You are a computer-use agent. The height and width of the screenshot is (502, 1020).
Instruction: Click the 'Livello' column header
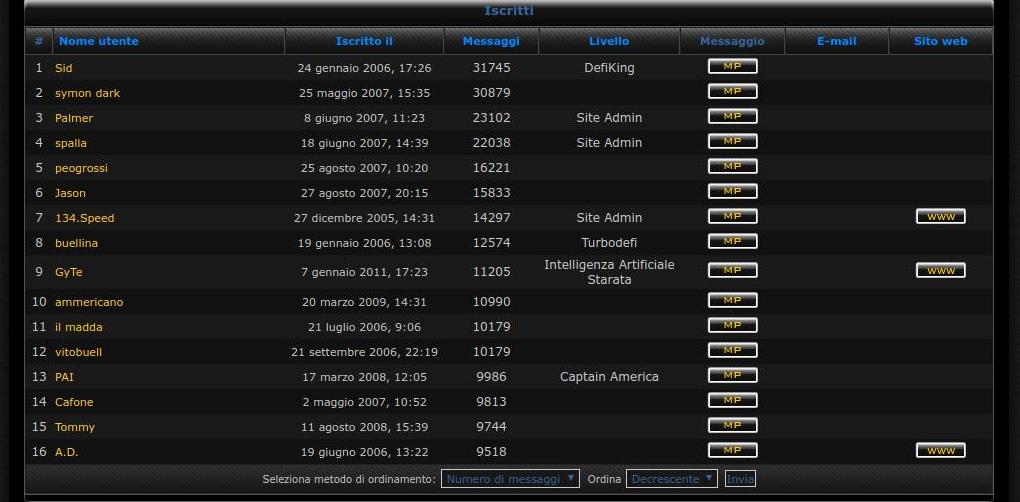tap(609, 41)
